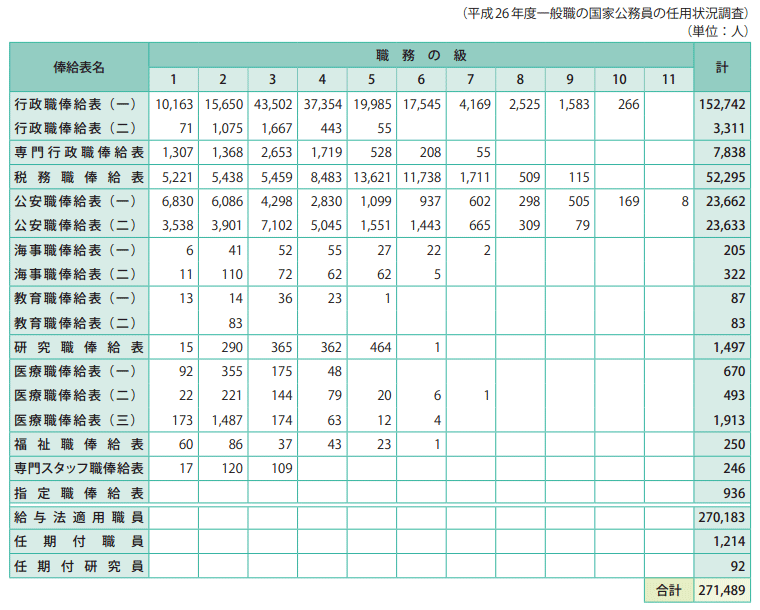This screenshot has height=610, width=760.
Task: Click total value 1,497
Action: (728, 347)
